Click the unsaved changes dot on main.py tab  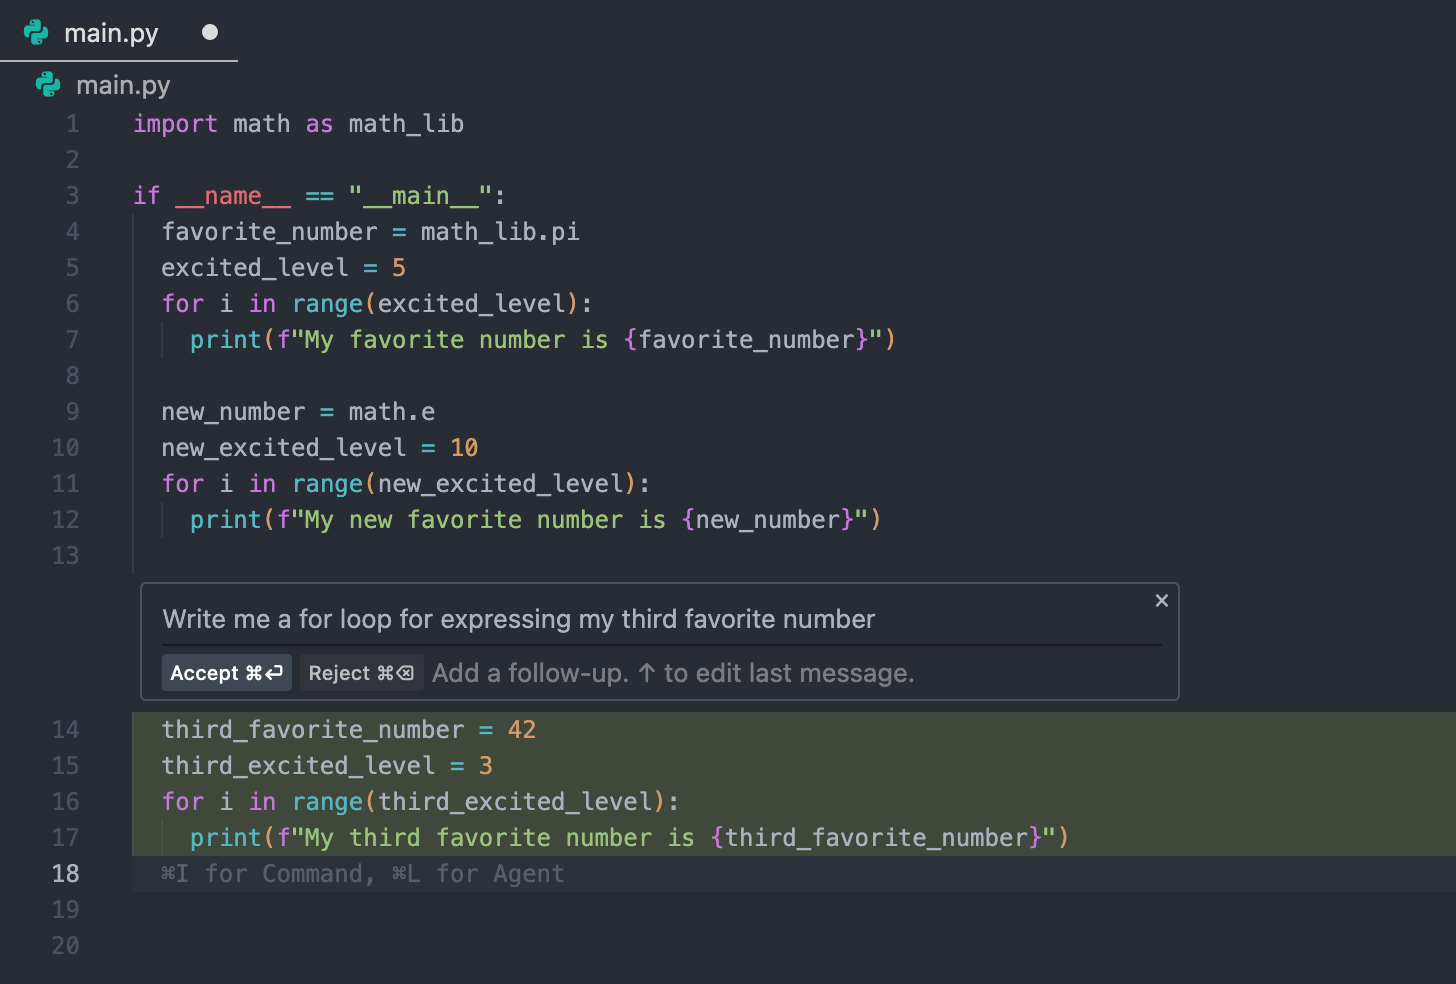(x=210, y=31)
